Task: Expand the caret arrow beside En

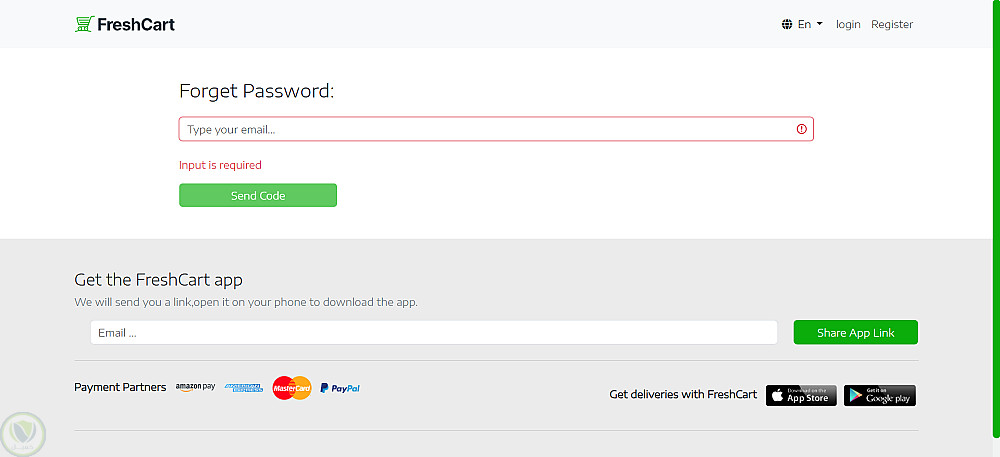Action: pos(820,24)
